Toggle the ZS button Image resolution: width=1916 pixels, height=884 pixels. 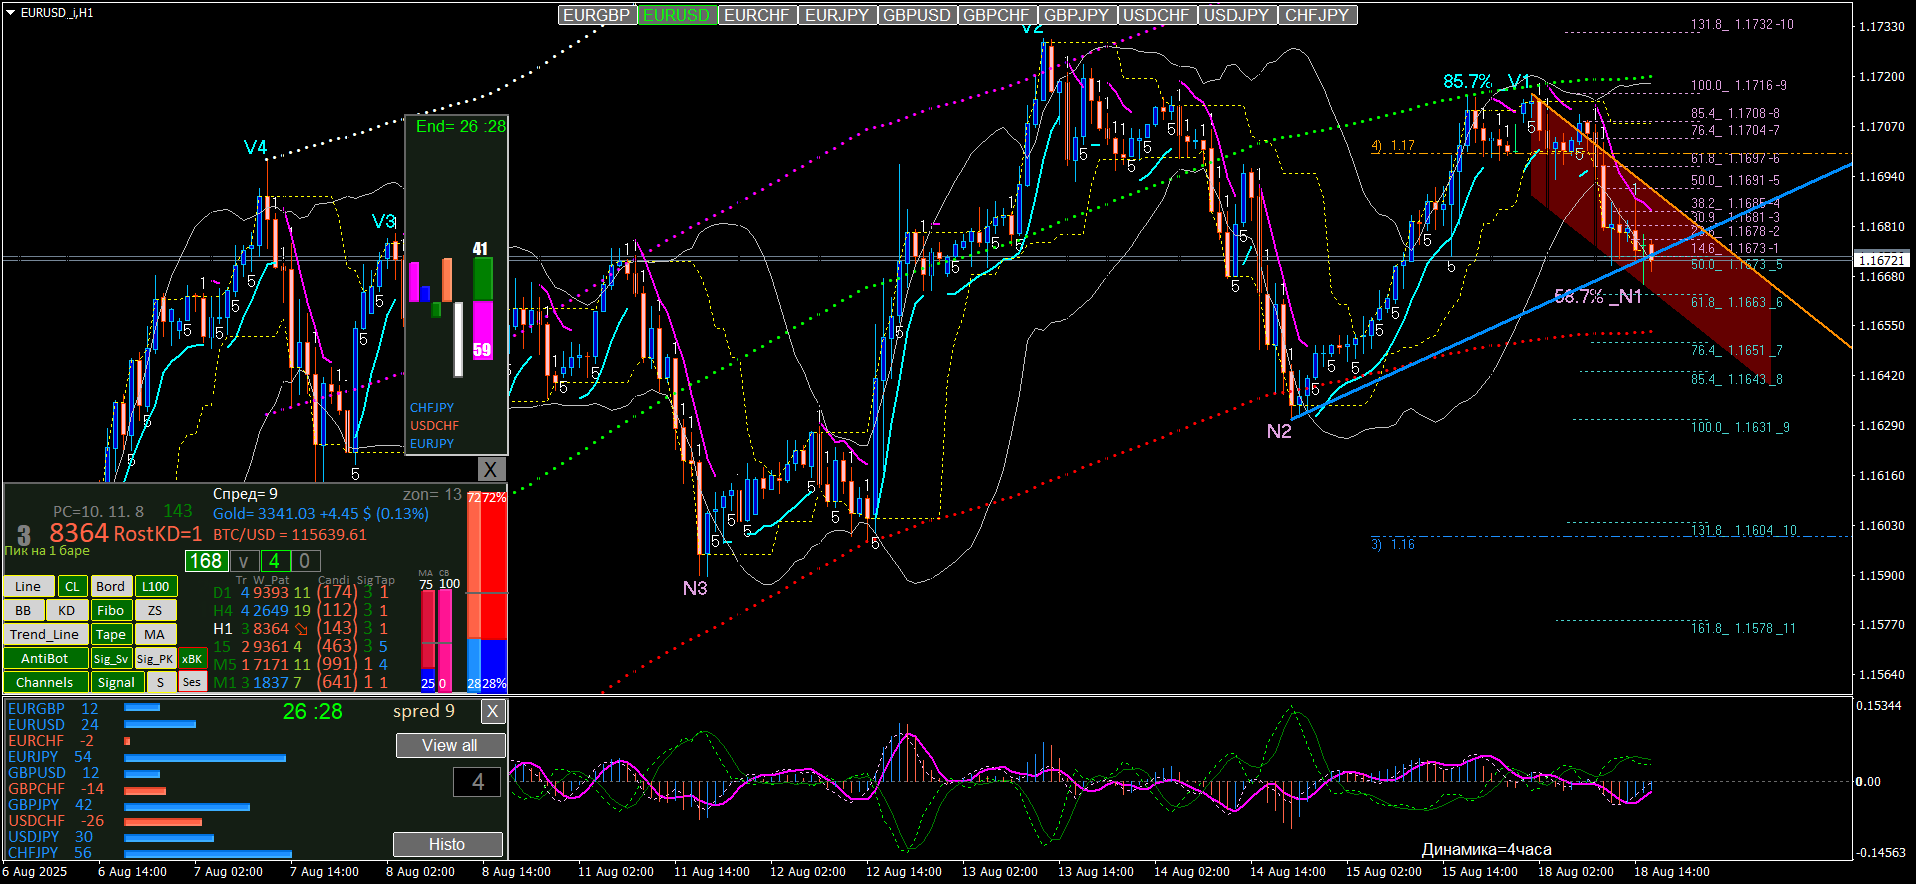point(155,610)
